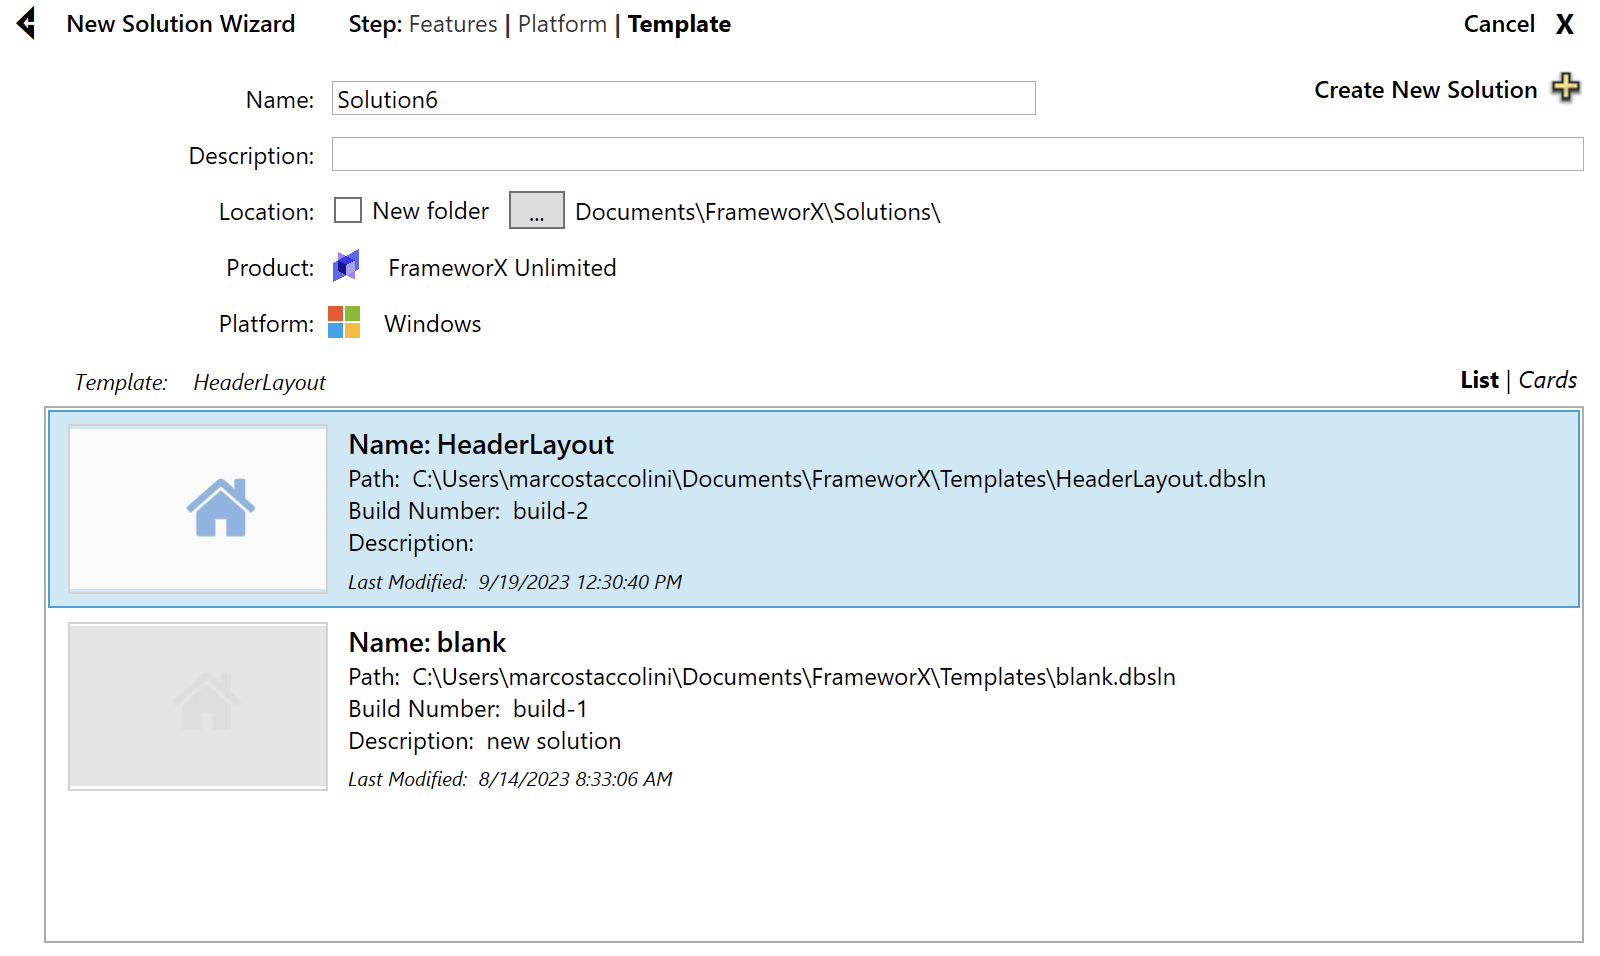Image resolution: width=1600 pixels, height=956 pixels.
Task: Click the Create New Solution text
Action: (1425, 90)
